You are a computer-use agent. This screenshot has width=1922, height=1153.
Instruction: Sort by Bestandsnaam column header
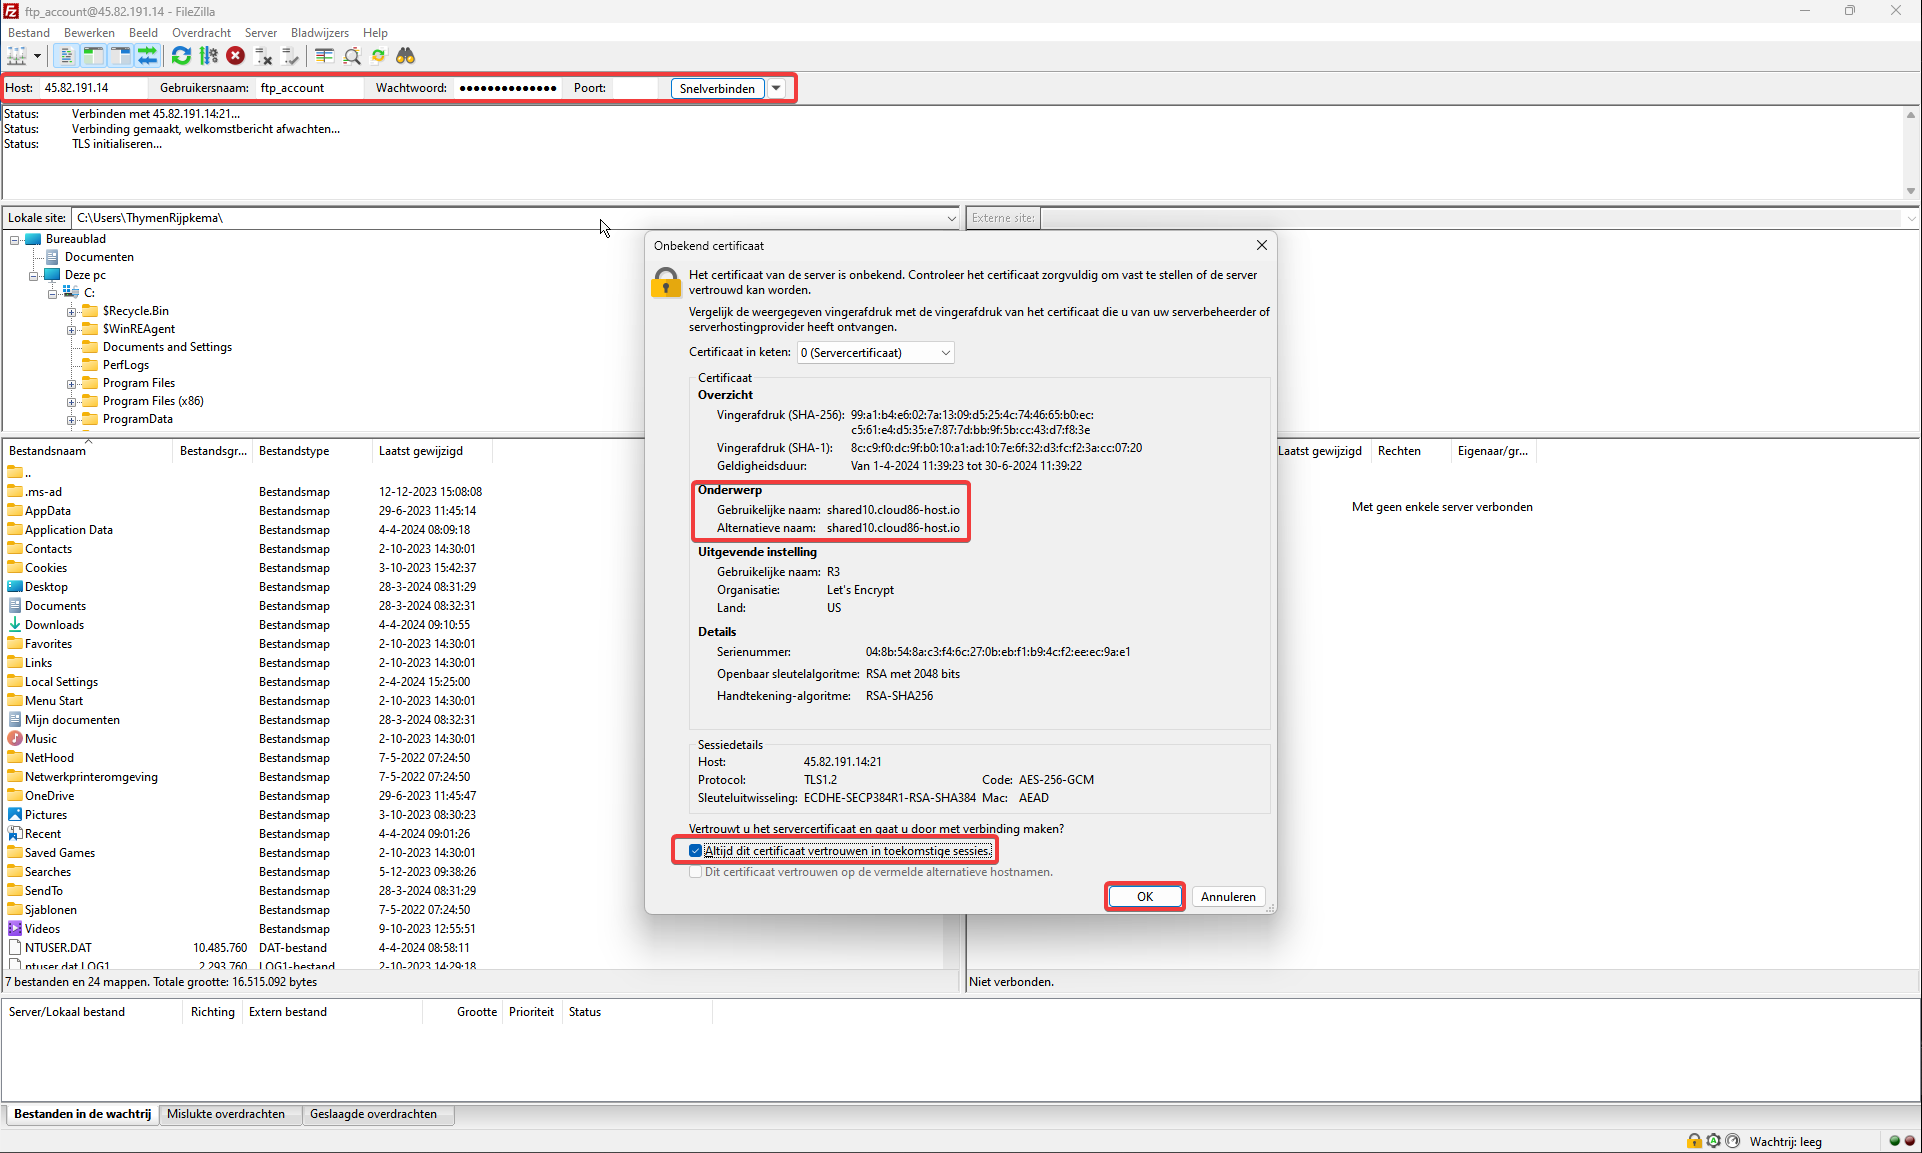(x=88, y=451)
